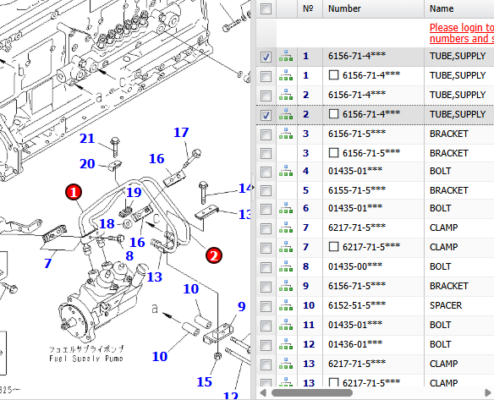The width and height of the screenshot is (494, 400).
Task: Click red callout marker 2 on the diagram
Action: point(214,256)
